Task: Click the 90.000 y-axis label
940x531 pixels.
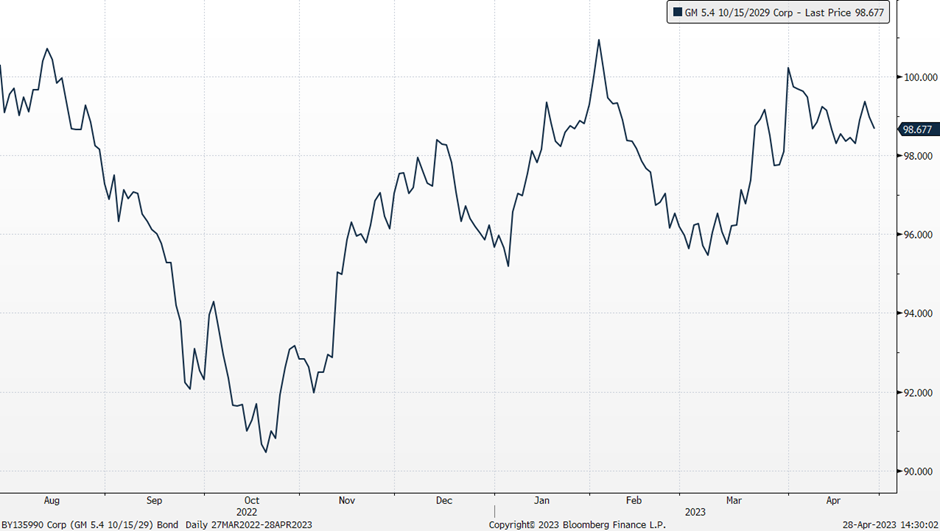Action: click(x=917, y=472)
